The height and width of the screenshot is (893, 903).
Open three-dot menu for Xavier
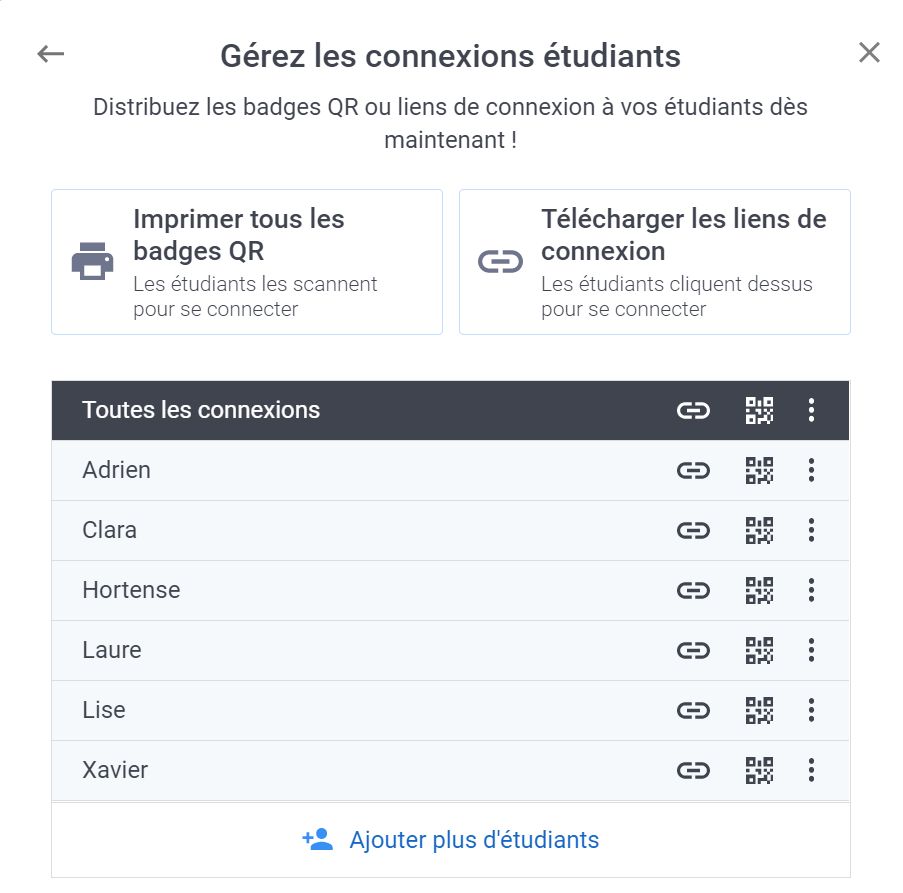811,770
